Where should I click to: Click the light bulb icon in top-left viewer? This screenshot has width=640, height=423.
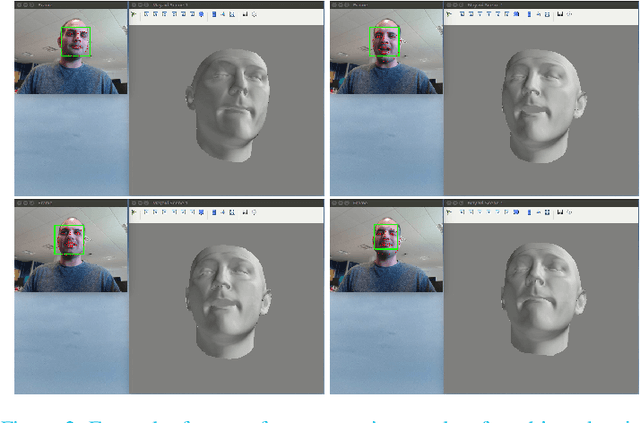[x=255, y=16]
